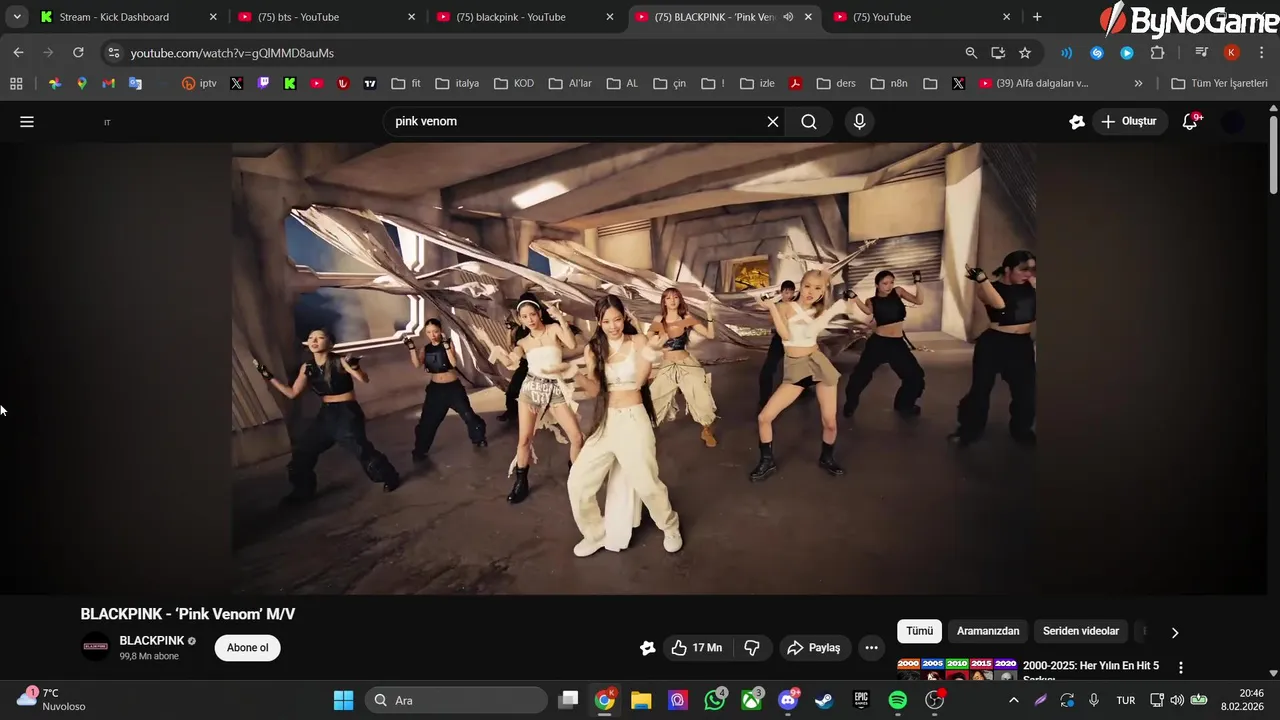The image size is (1280, 720).
Task: Open the Windows Start menu
Action: [343, 700]
